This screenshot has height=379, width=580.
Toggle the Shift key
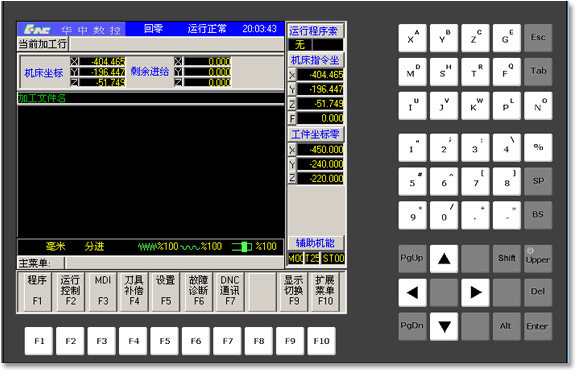point(507,259)
